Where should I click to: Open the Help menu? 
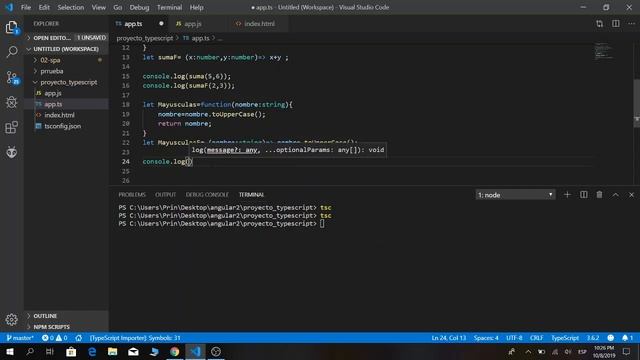[x=196, y=7]
